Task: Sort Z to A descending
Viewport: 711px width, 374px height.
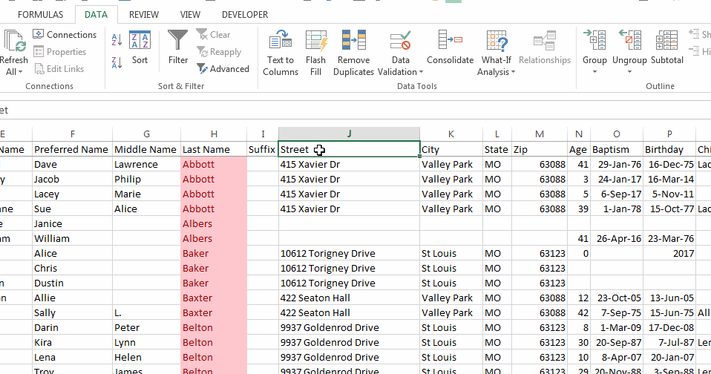Action: (x=117, y=63)
